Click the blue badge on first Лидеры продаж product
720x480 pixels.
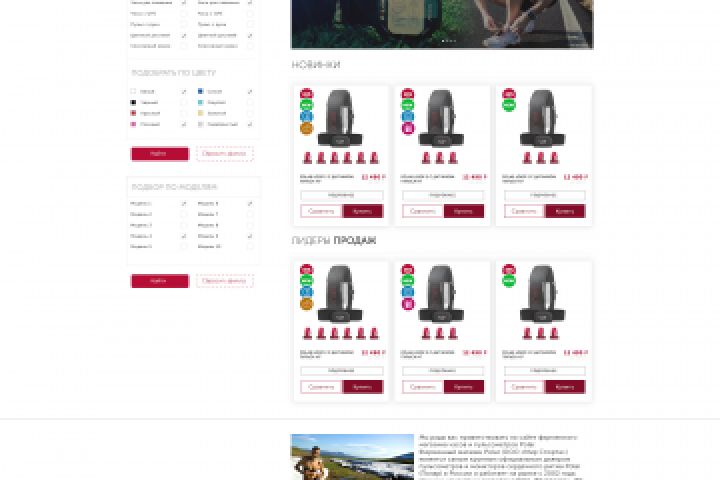tap(306, 292)
